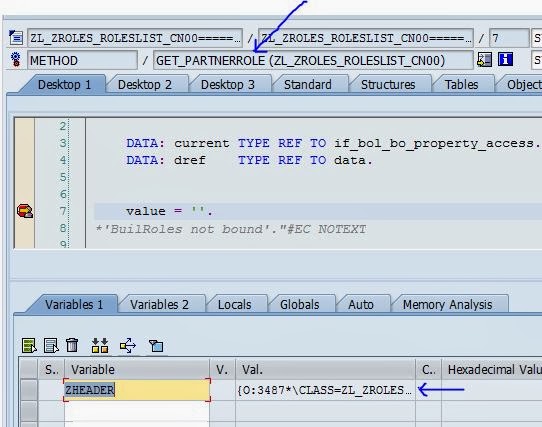Image resolution: width=542 pixels, height=427 pixels.
Task: Click the ZHEADER value {O:3487*\CLASS=ZL_ZROLES
Action: [x=325, y=390]
